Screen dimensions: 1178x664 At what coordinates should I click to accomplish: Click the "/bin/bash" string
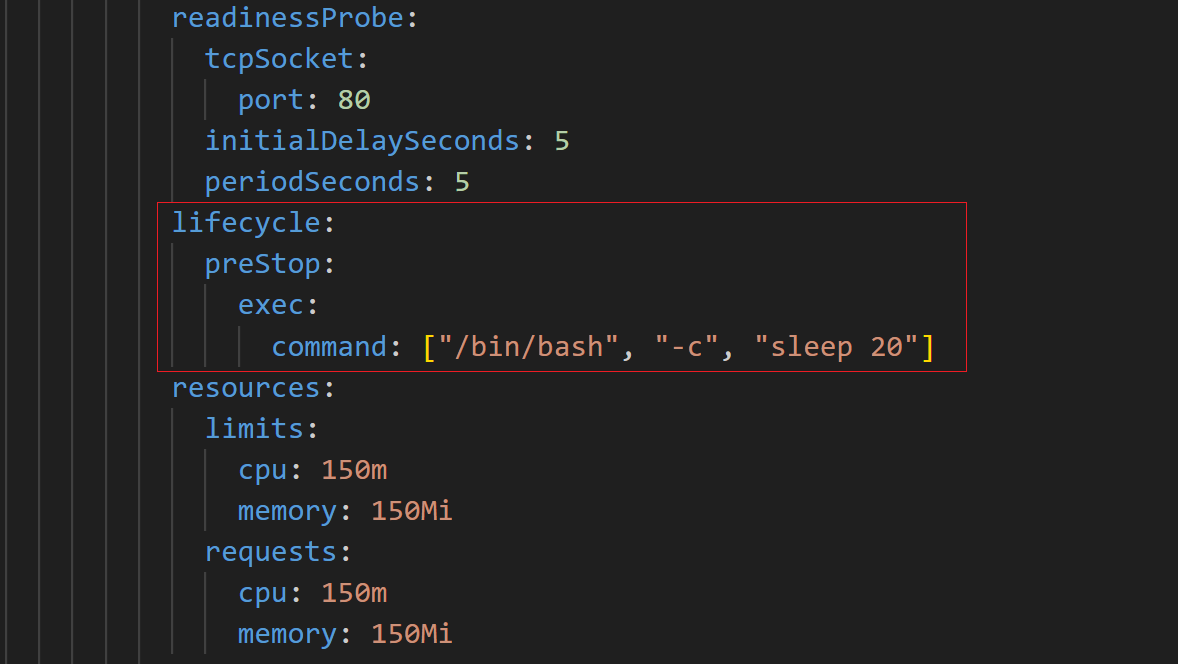[528, 347]
